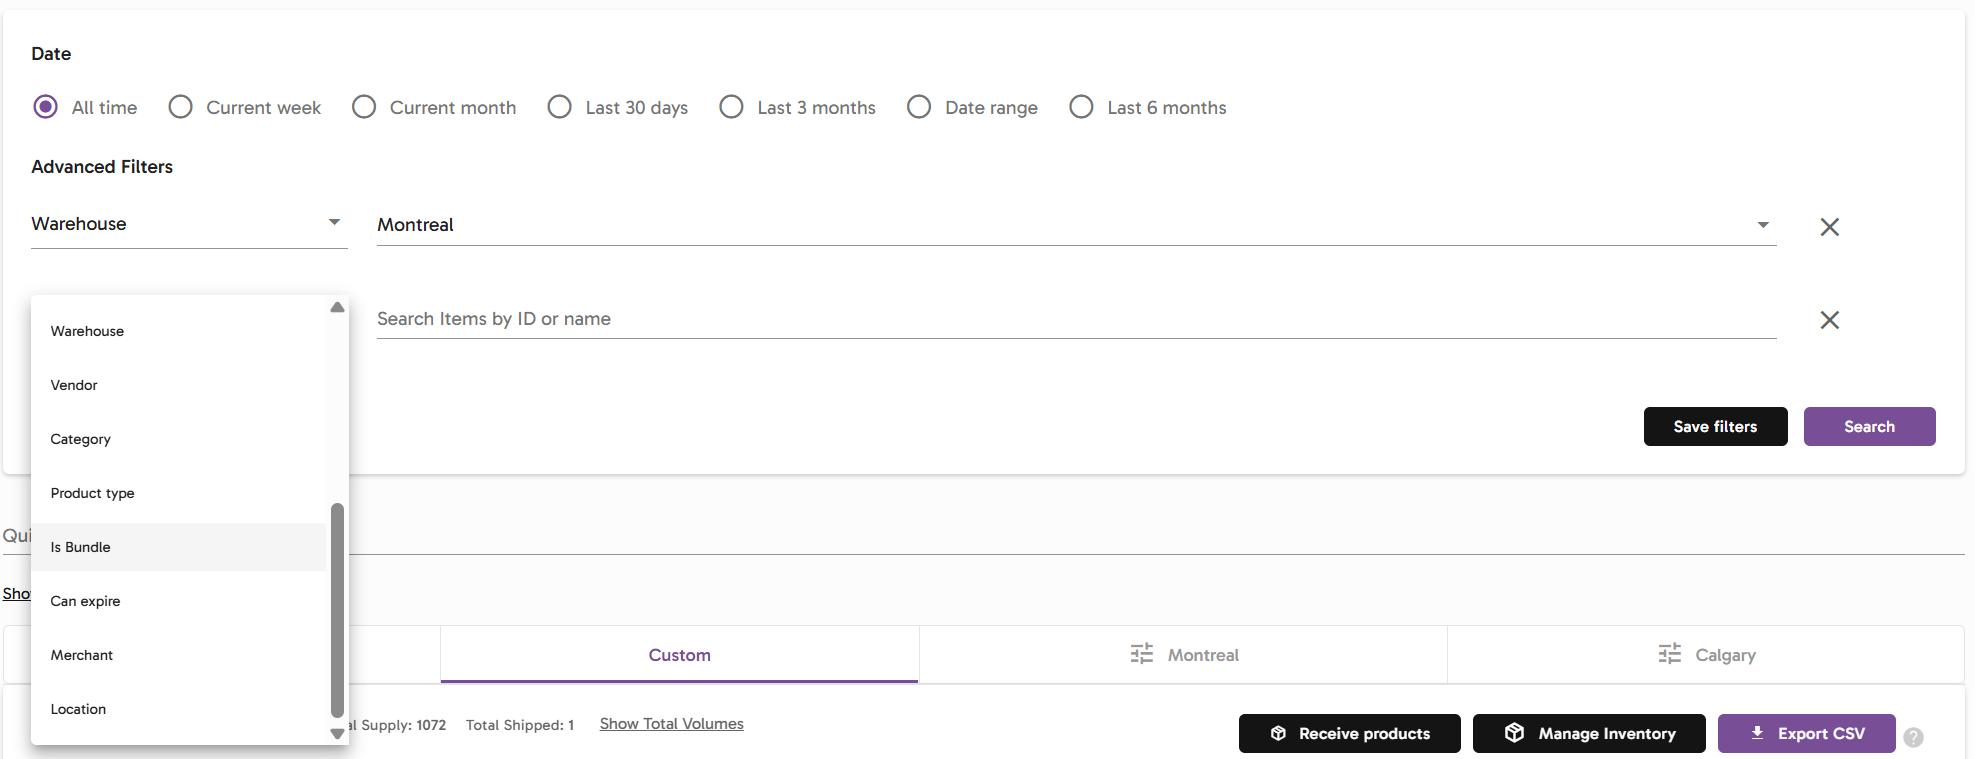Click the dropdown list scrollbar thumb

pos(337,610)
